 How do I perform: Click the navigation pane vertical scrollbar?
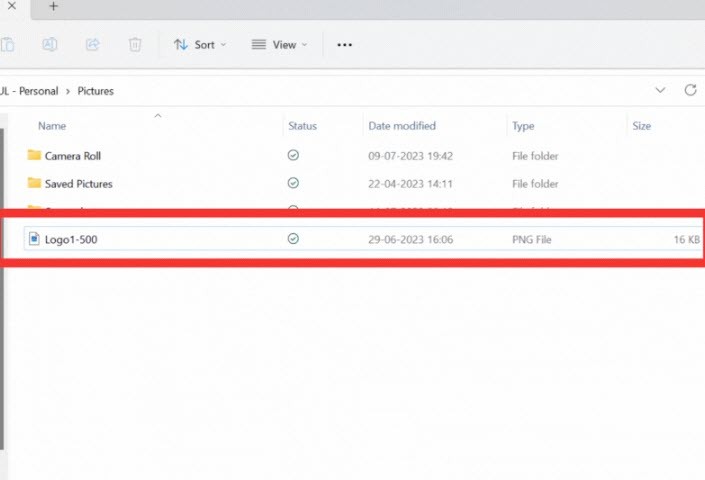2,288
